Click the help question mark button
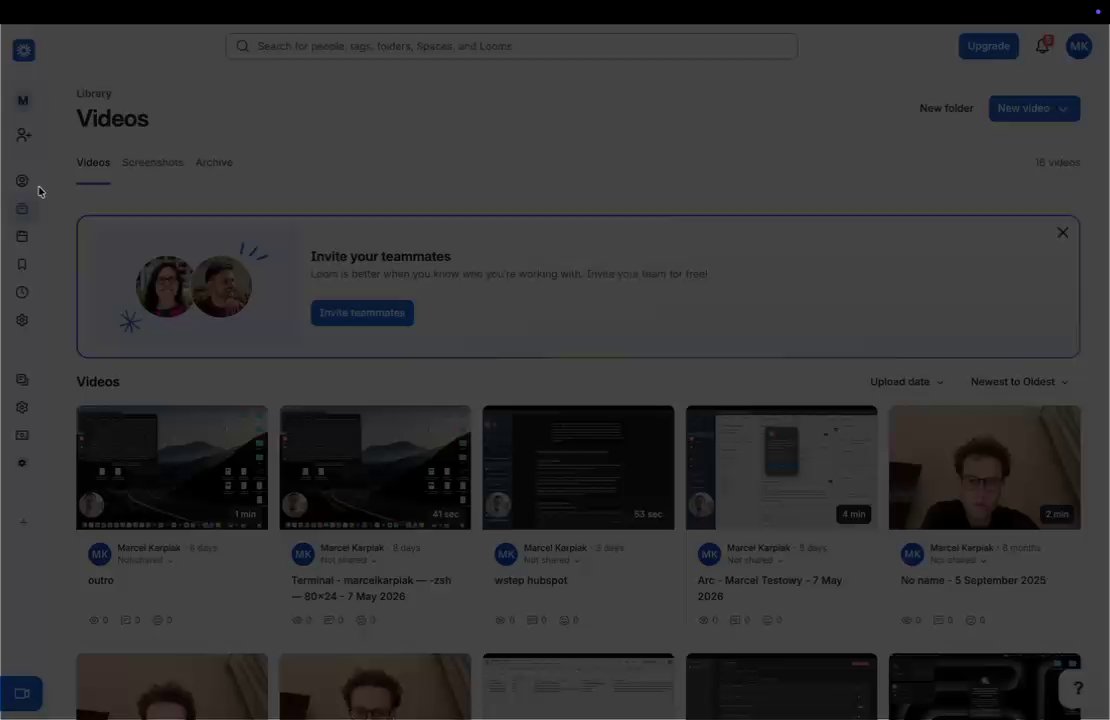Image resolution: width=1110 pixels, height=720 pixels. point(1077,688)
